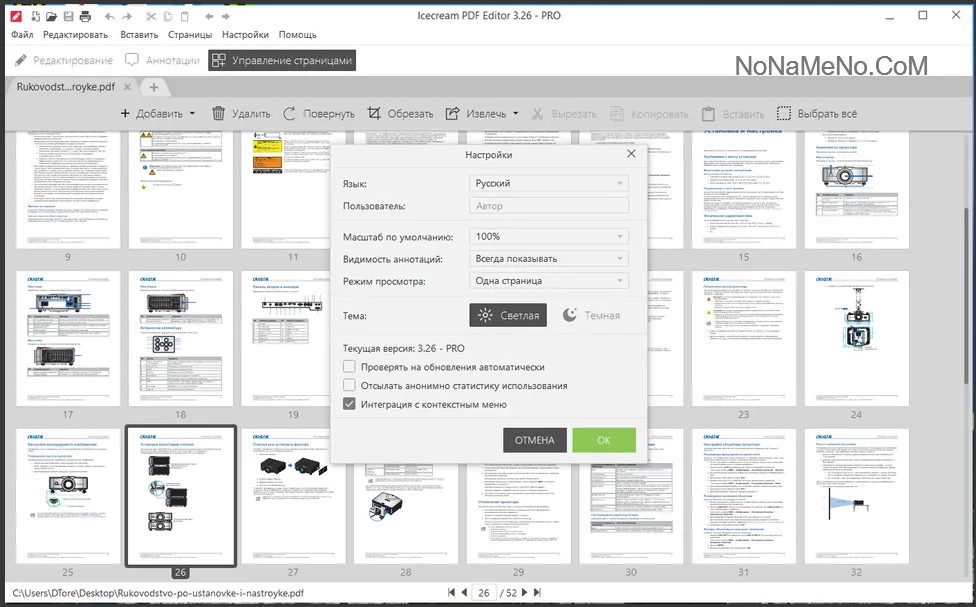Viewport: 976px width, 607px height.
Task: Enable Проверять на обновления автоматически checkbox
Action: [349, 367]
